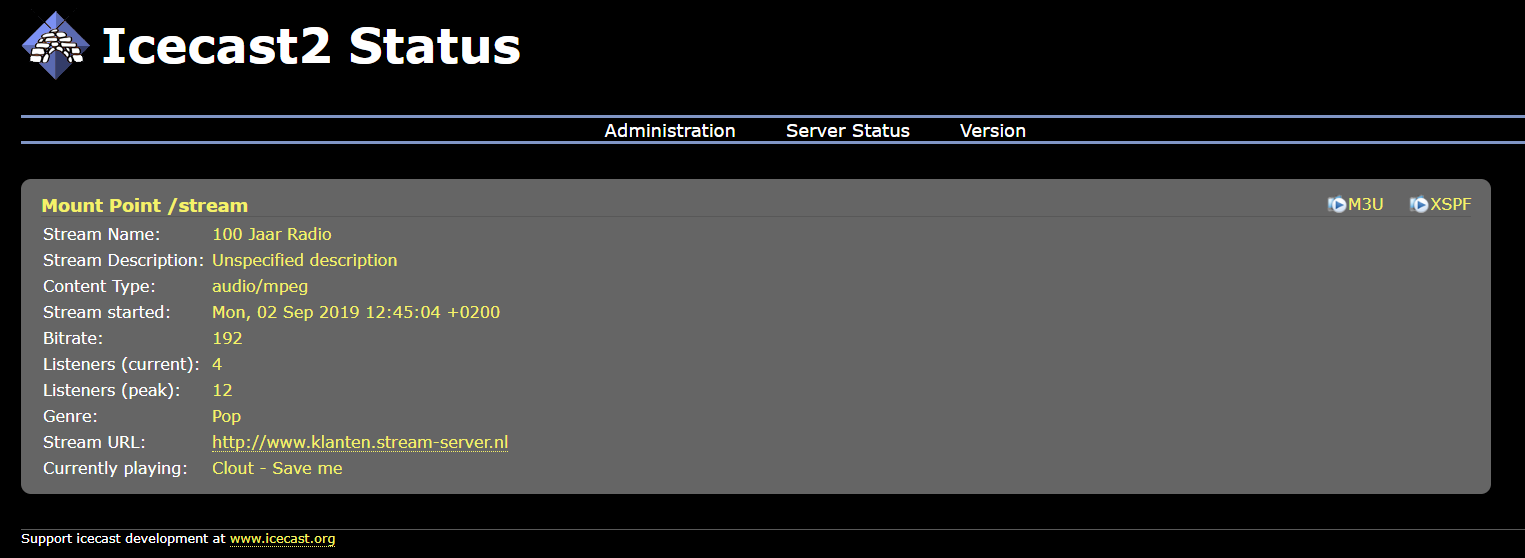Image resolution: width=1525 pixels, height=558 pixels.
Task: Click the stream started date value
Action: coord(356,312)
